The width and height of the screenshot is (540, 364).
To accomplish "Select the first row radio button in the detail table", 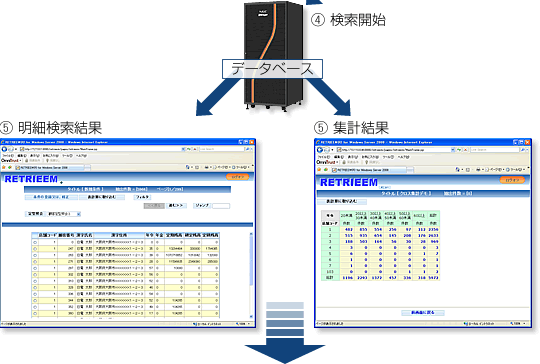I will [35, 242].
